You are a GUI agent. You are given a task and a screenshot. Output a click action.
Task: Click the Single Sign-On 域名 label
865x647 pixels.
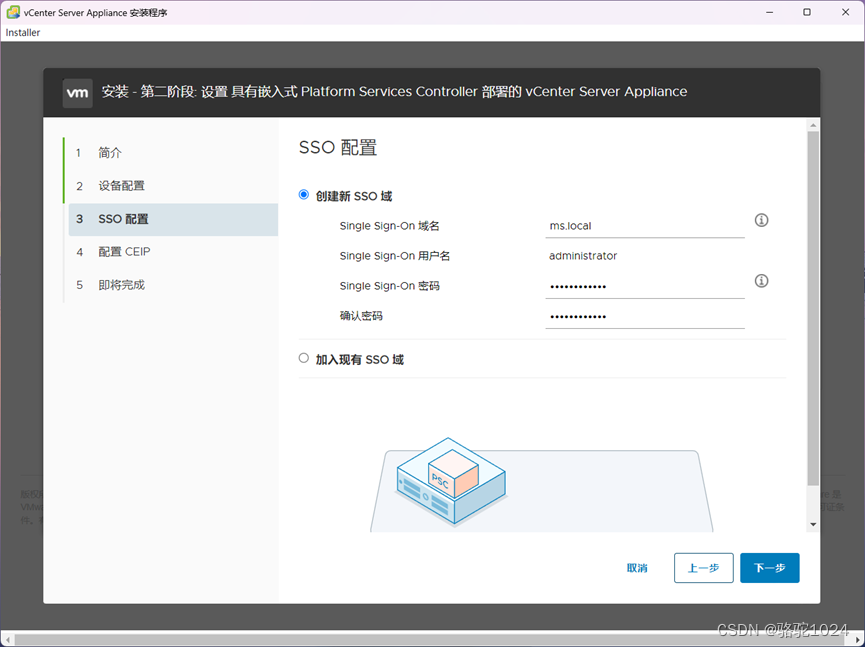point(389,226)
